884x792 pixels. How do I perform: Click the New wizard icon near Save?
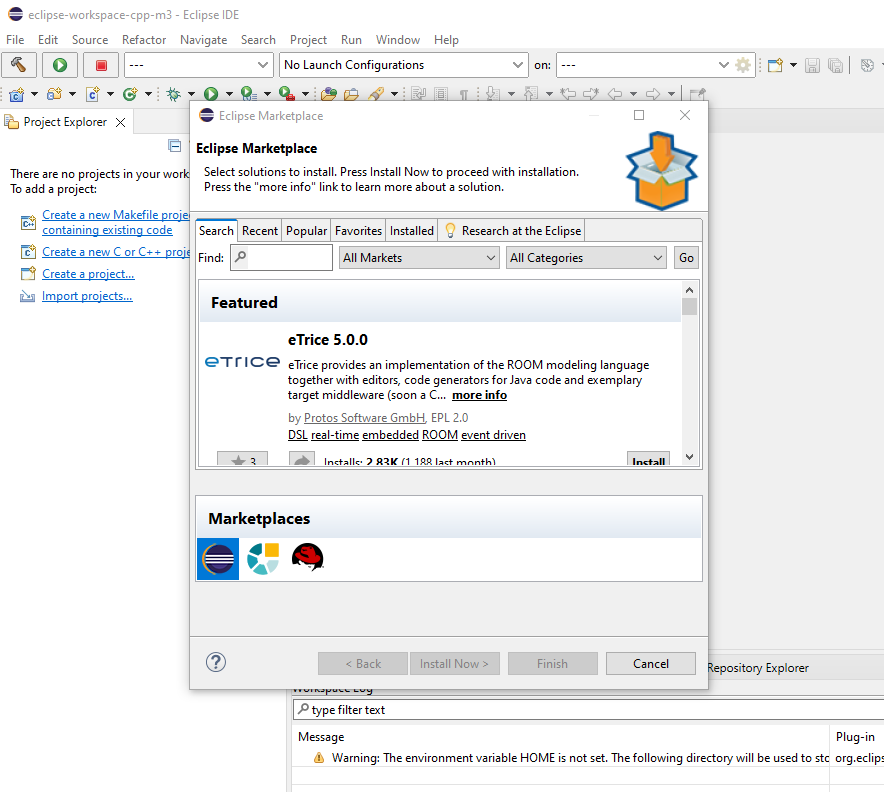[x=776, y=65]
